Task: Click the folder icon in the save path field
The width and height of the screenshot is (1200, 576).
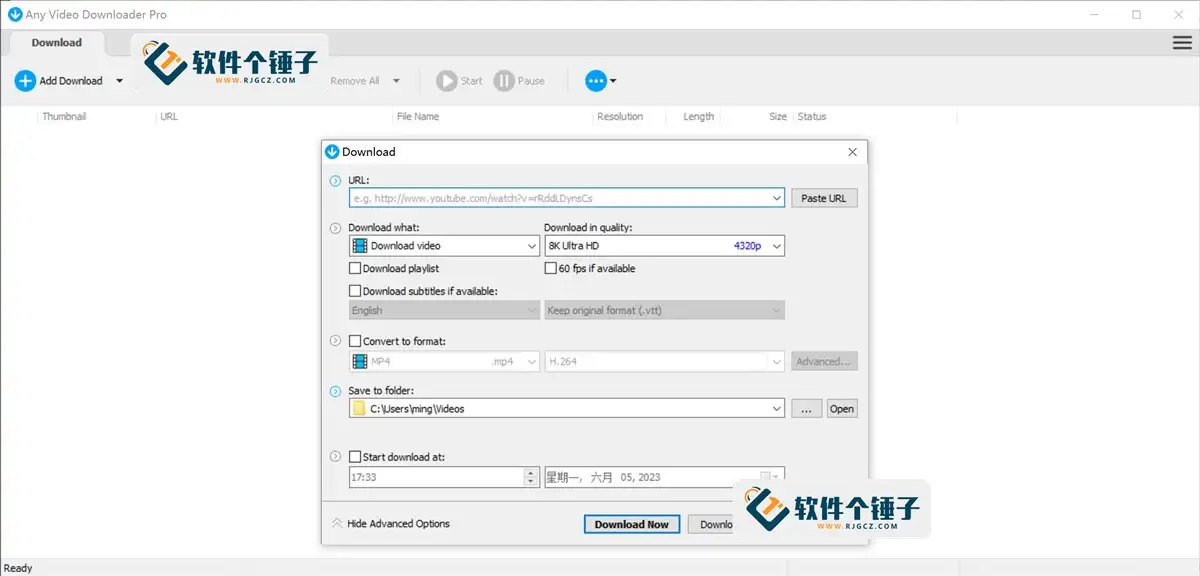Action: (x=358, y=408)
